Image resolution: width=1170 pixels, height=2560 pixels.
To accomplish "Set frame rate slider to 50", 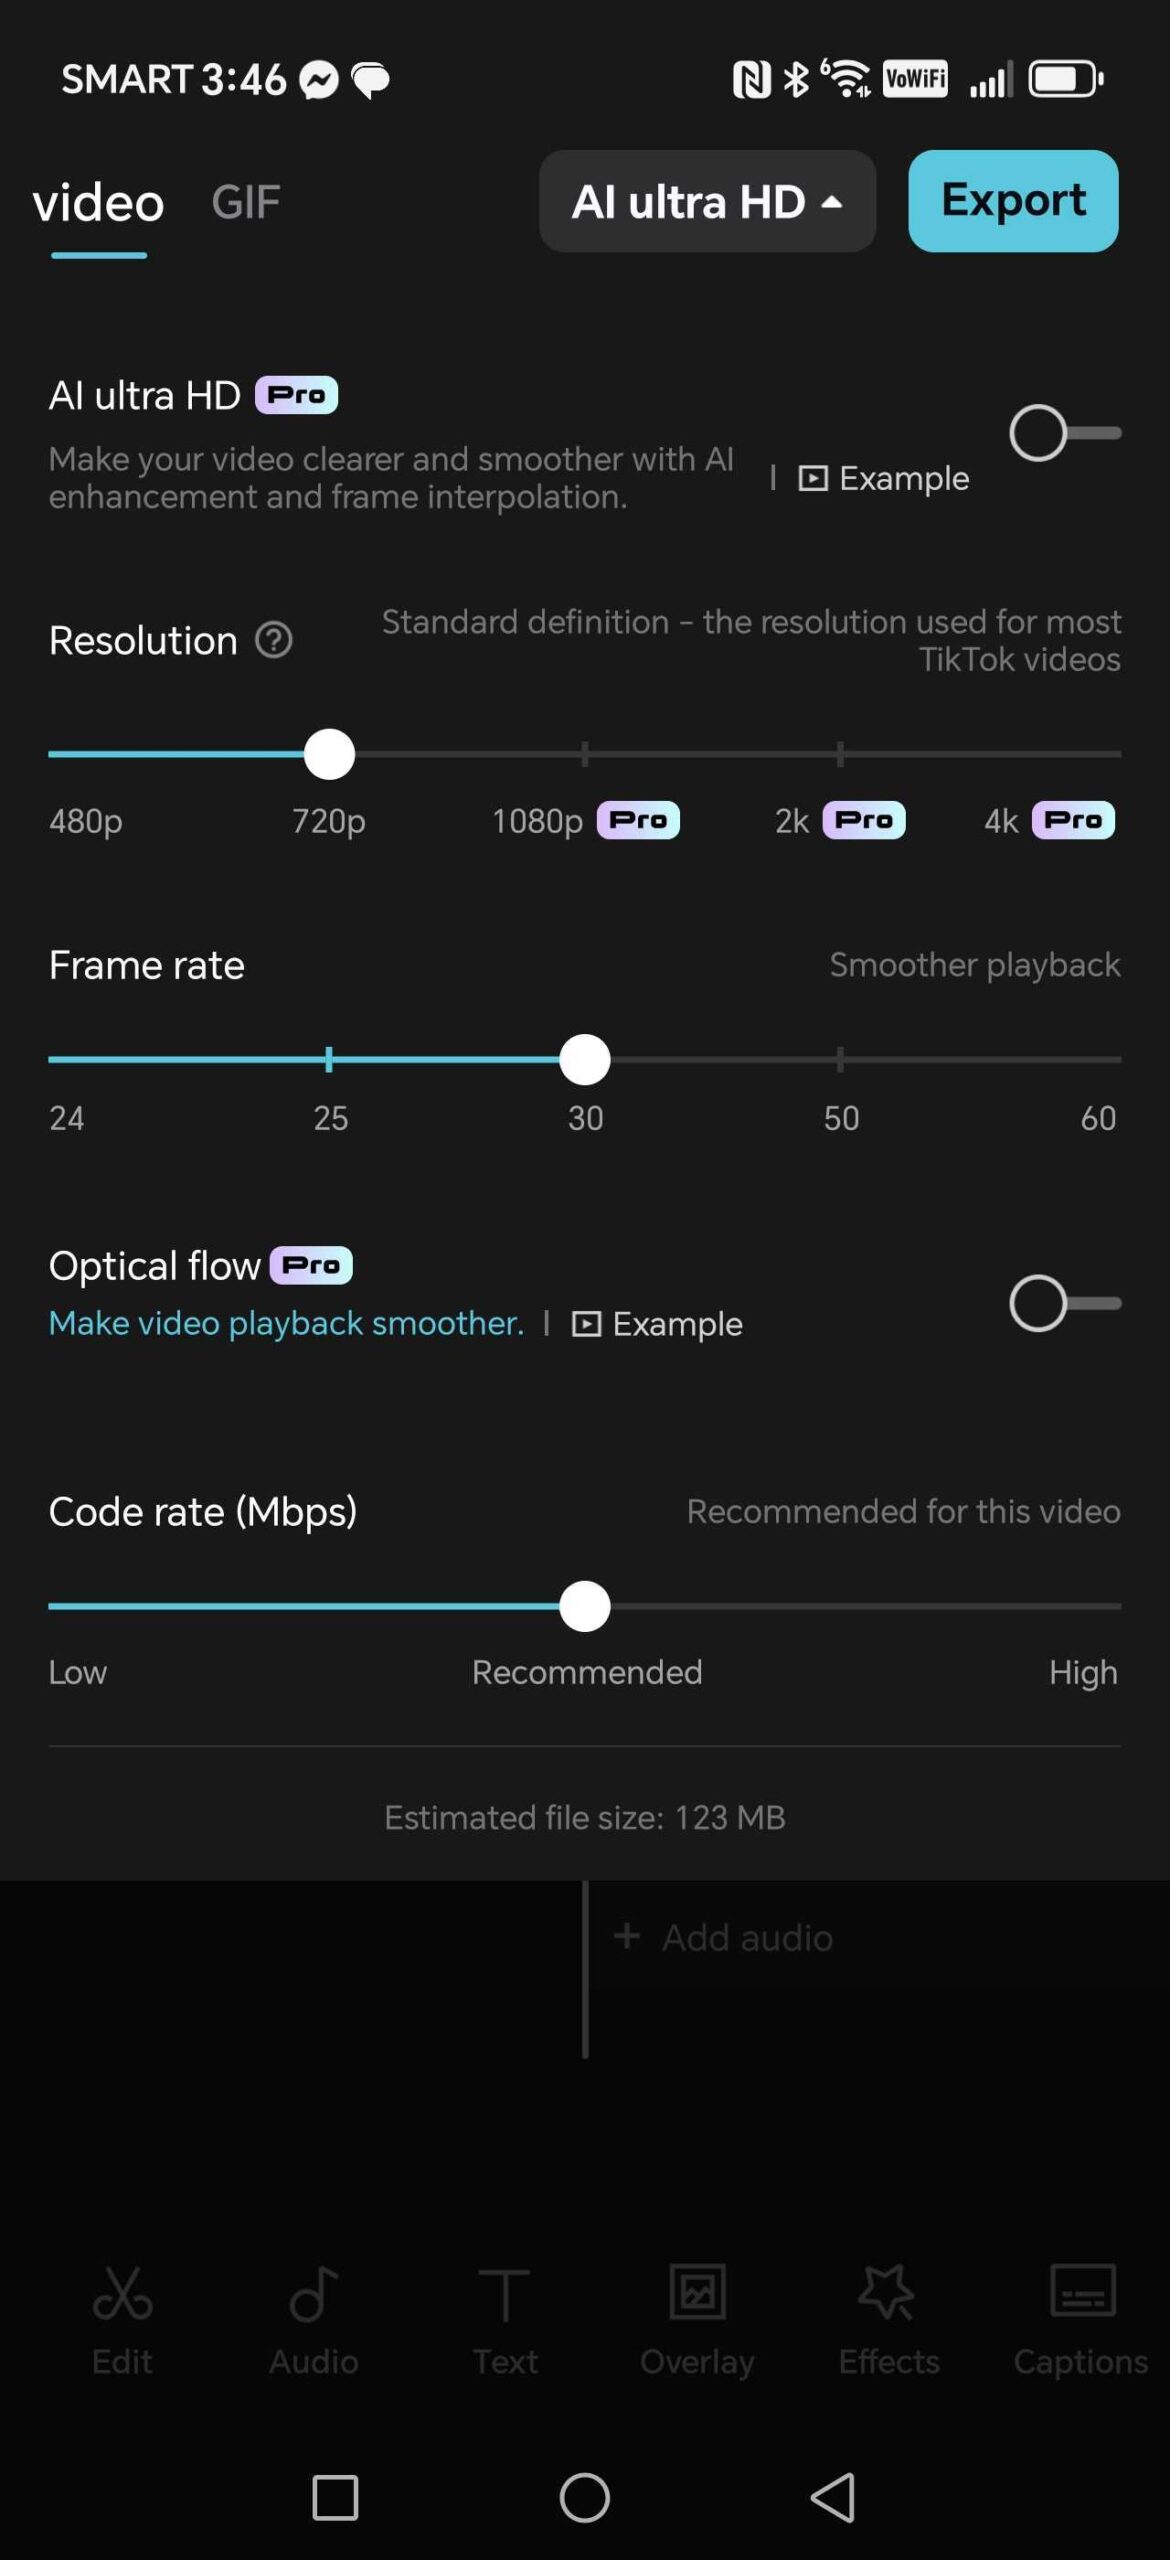I will [840, 1060].
